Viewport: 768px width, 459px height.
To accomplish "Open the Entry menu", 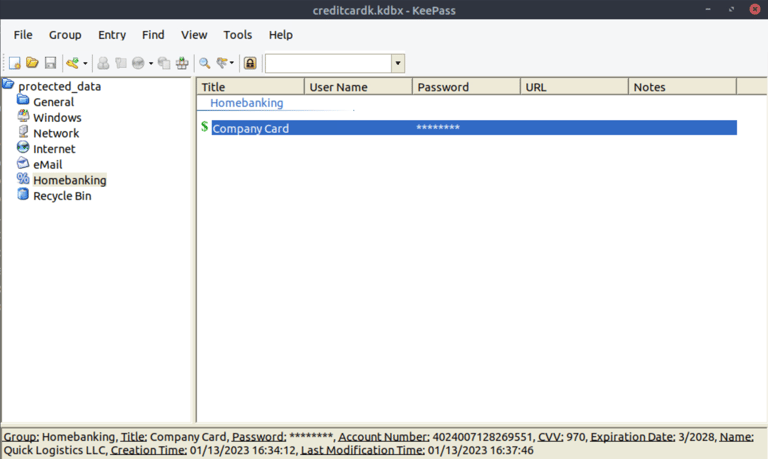I will 112,35.
